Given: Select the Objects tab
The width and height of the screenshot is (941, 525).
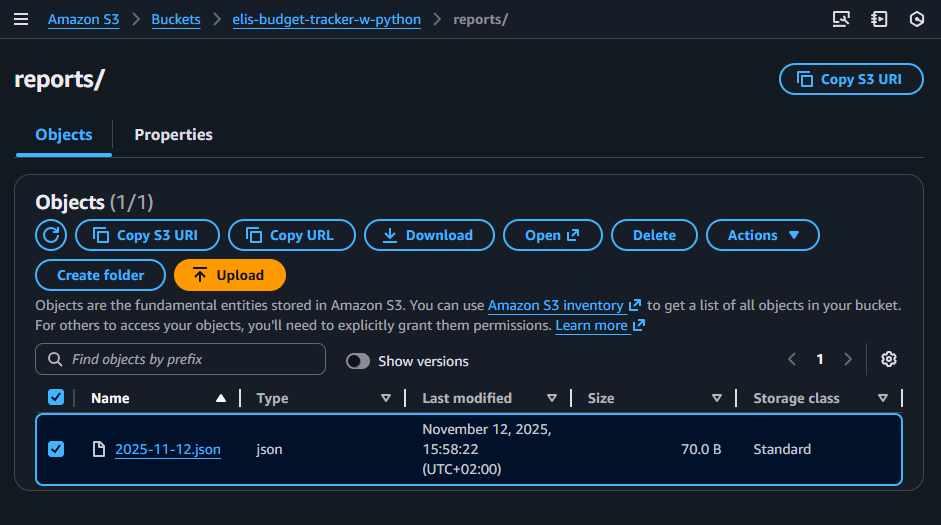Looking at the screenshot, I should (64, 135).
